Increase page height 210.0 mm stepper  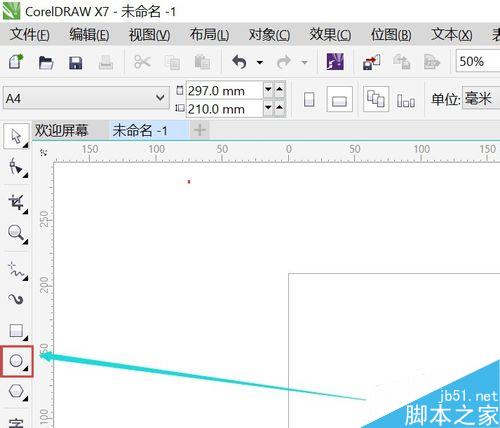(280, 108)
